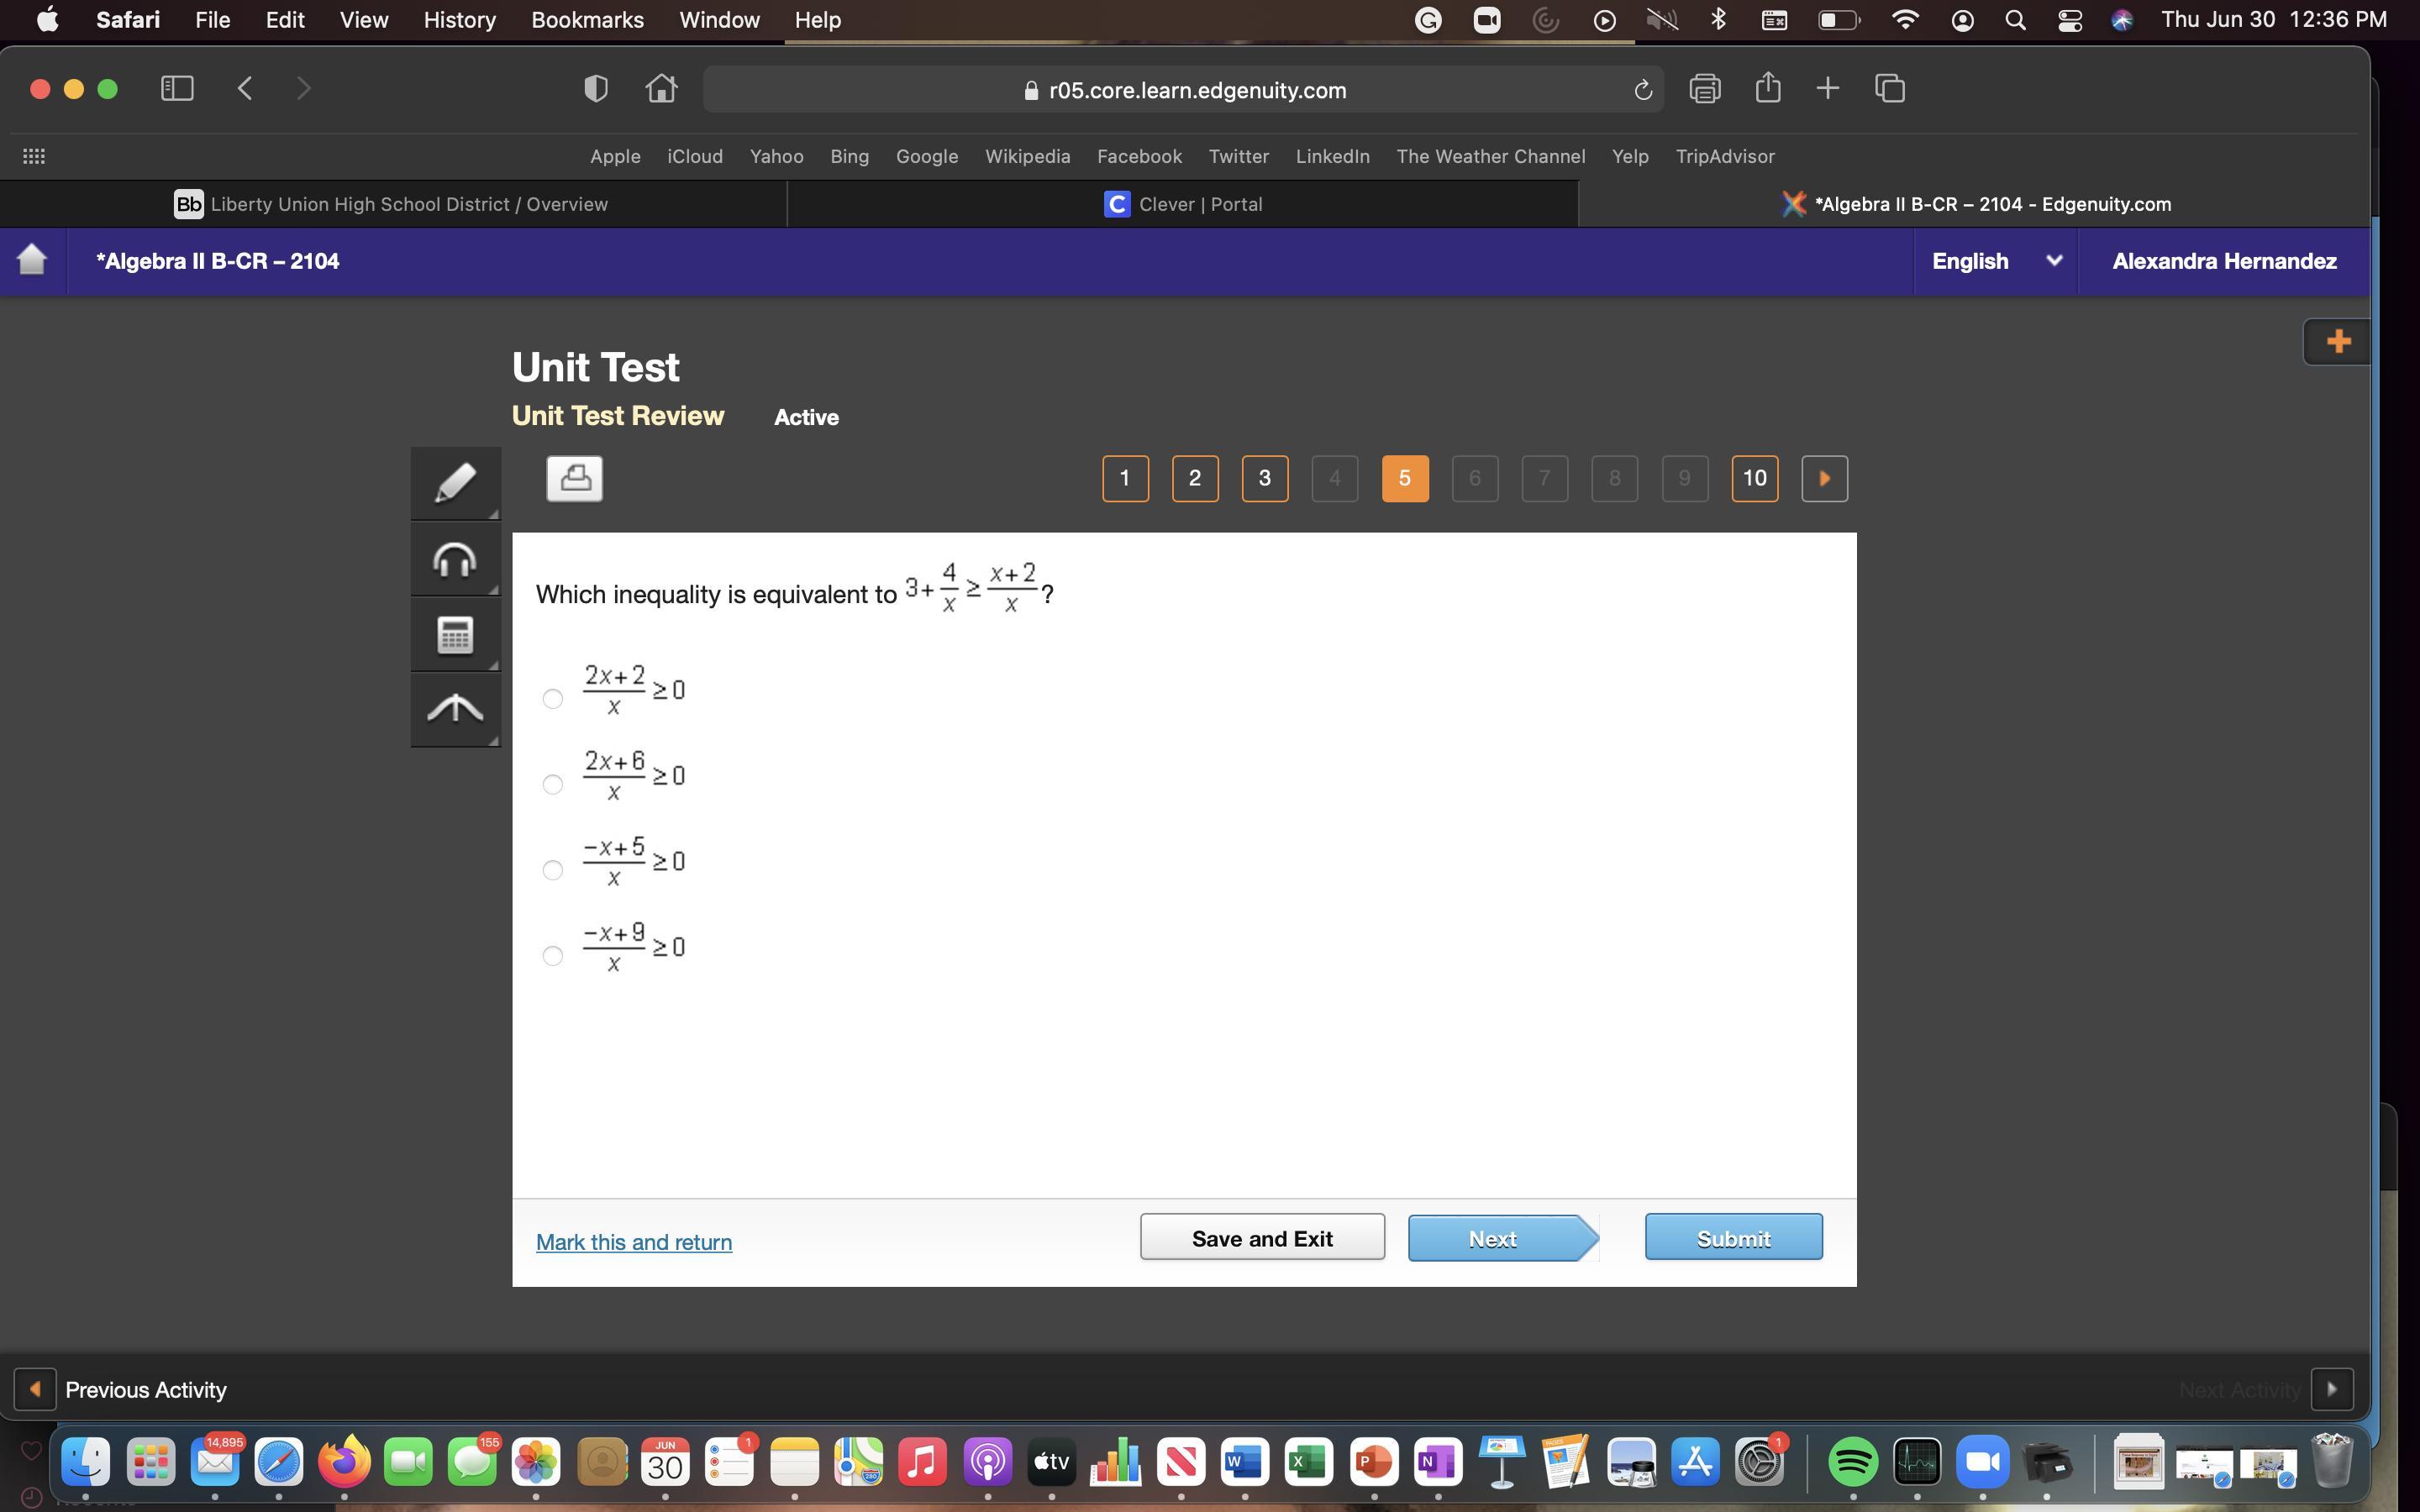Select answer with 2x+2 over x
The image size is (2420, 1512).
point(552,698)
